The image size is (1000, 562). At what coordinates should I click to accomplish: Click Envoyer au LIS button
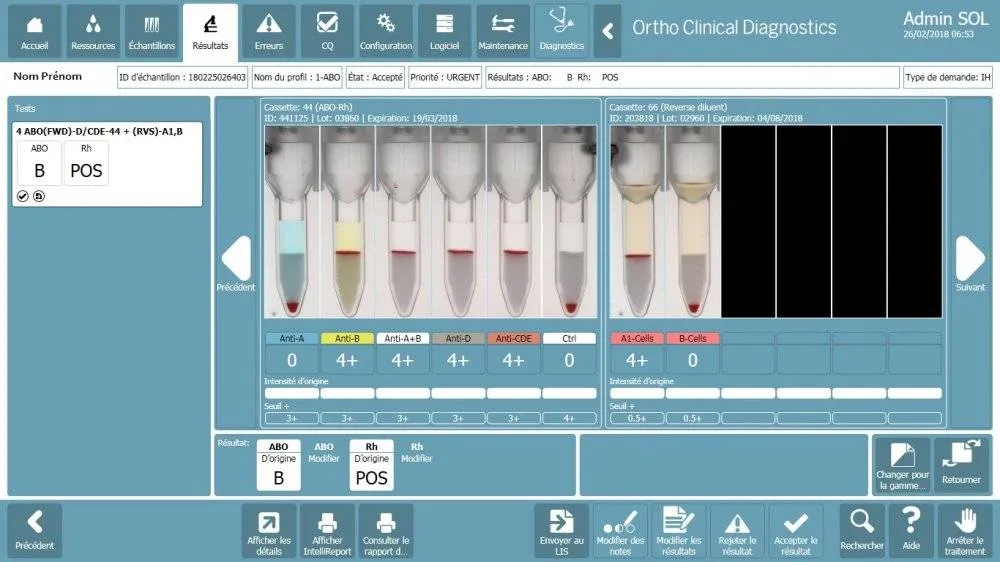pos(561,530)
